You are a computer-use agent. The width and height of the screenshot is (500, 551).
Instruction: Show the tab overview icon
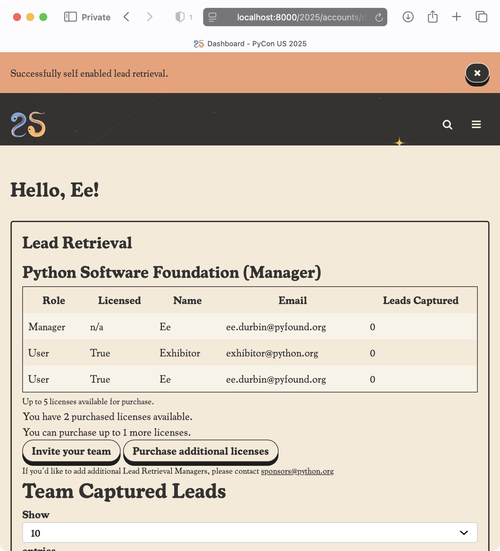pos(481,17)
